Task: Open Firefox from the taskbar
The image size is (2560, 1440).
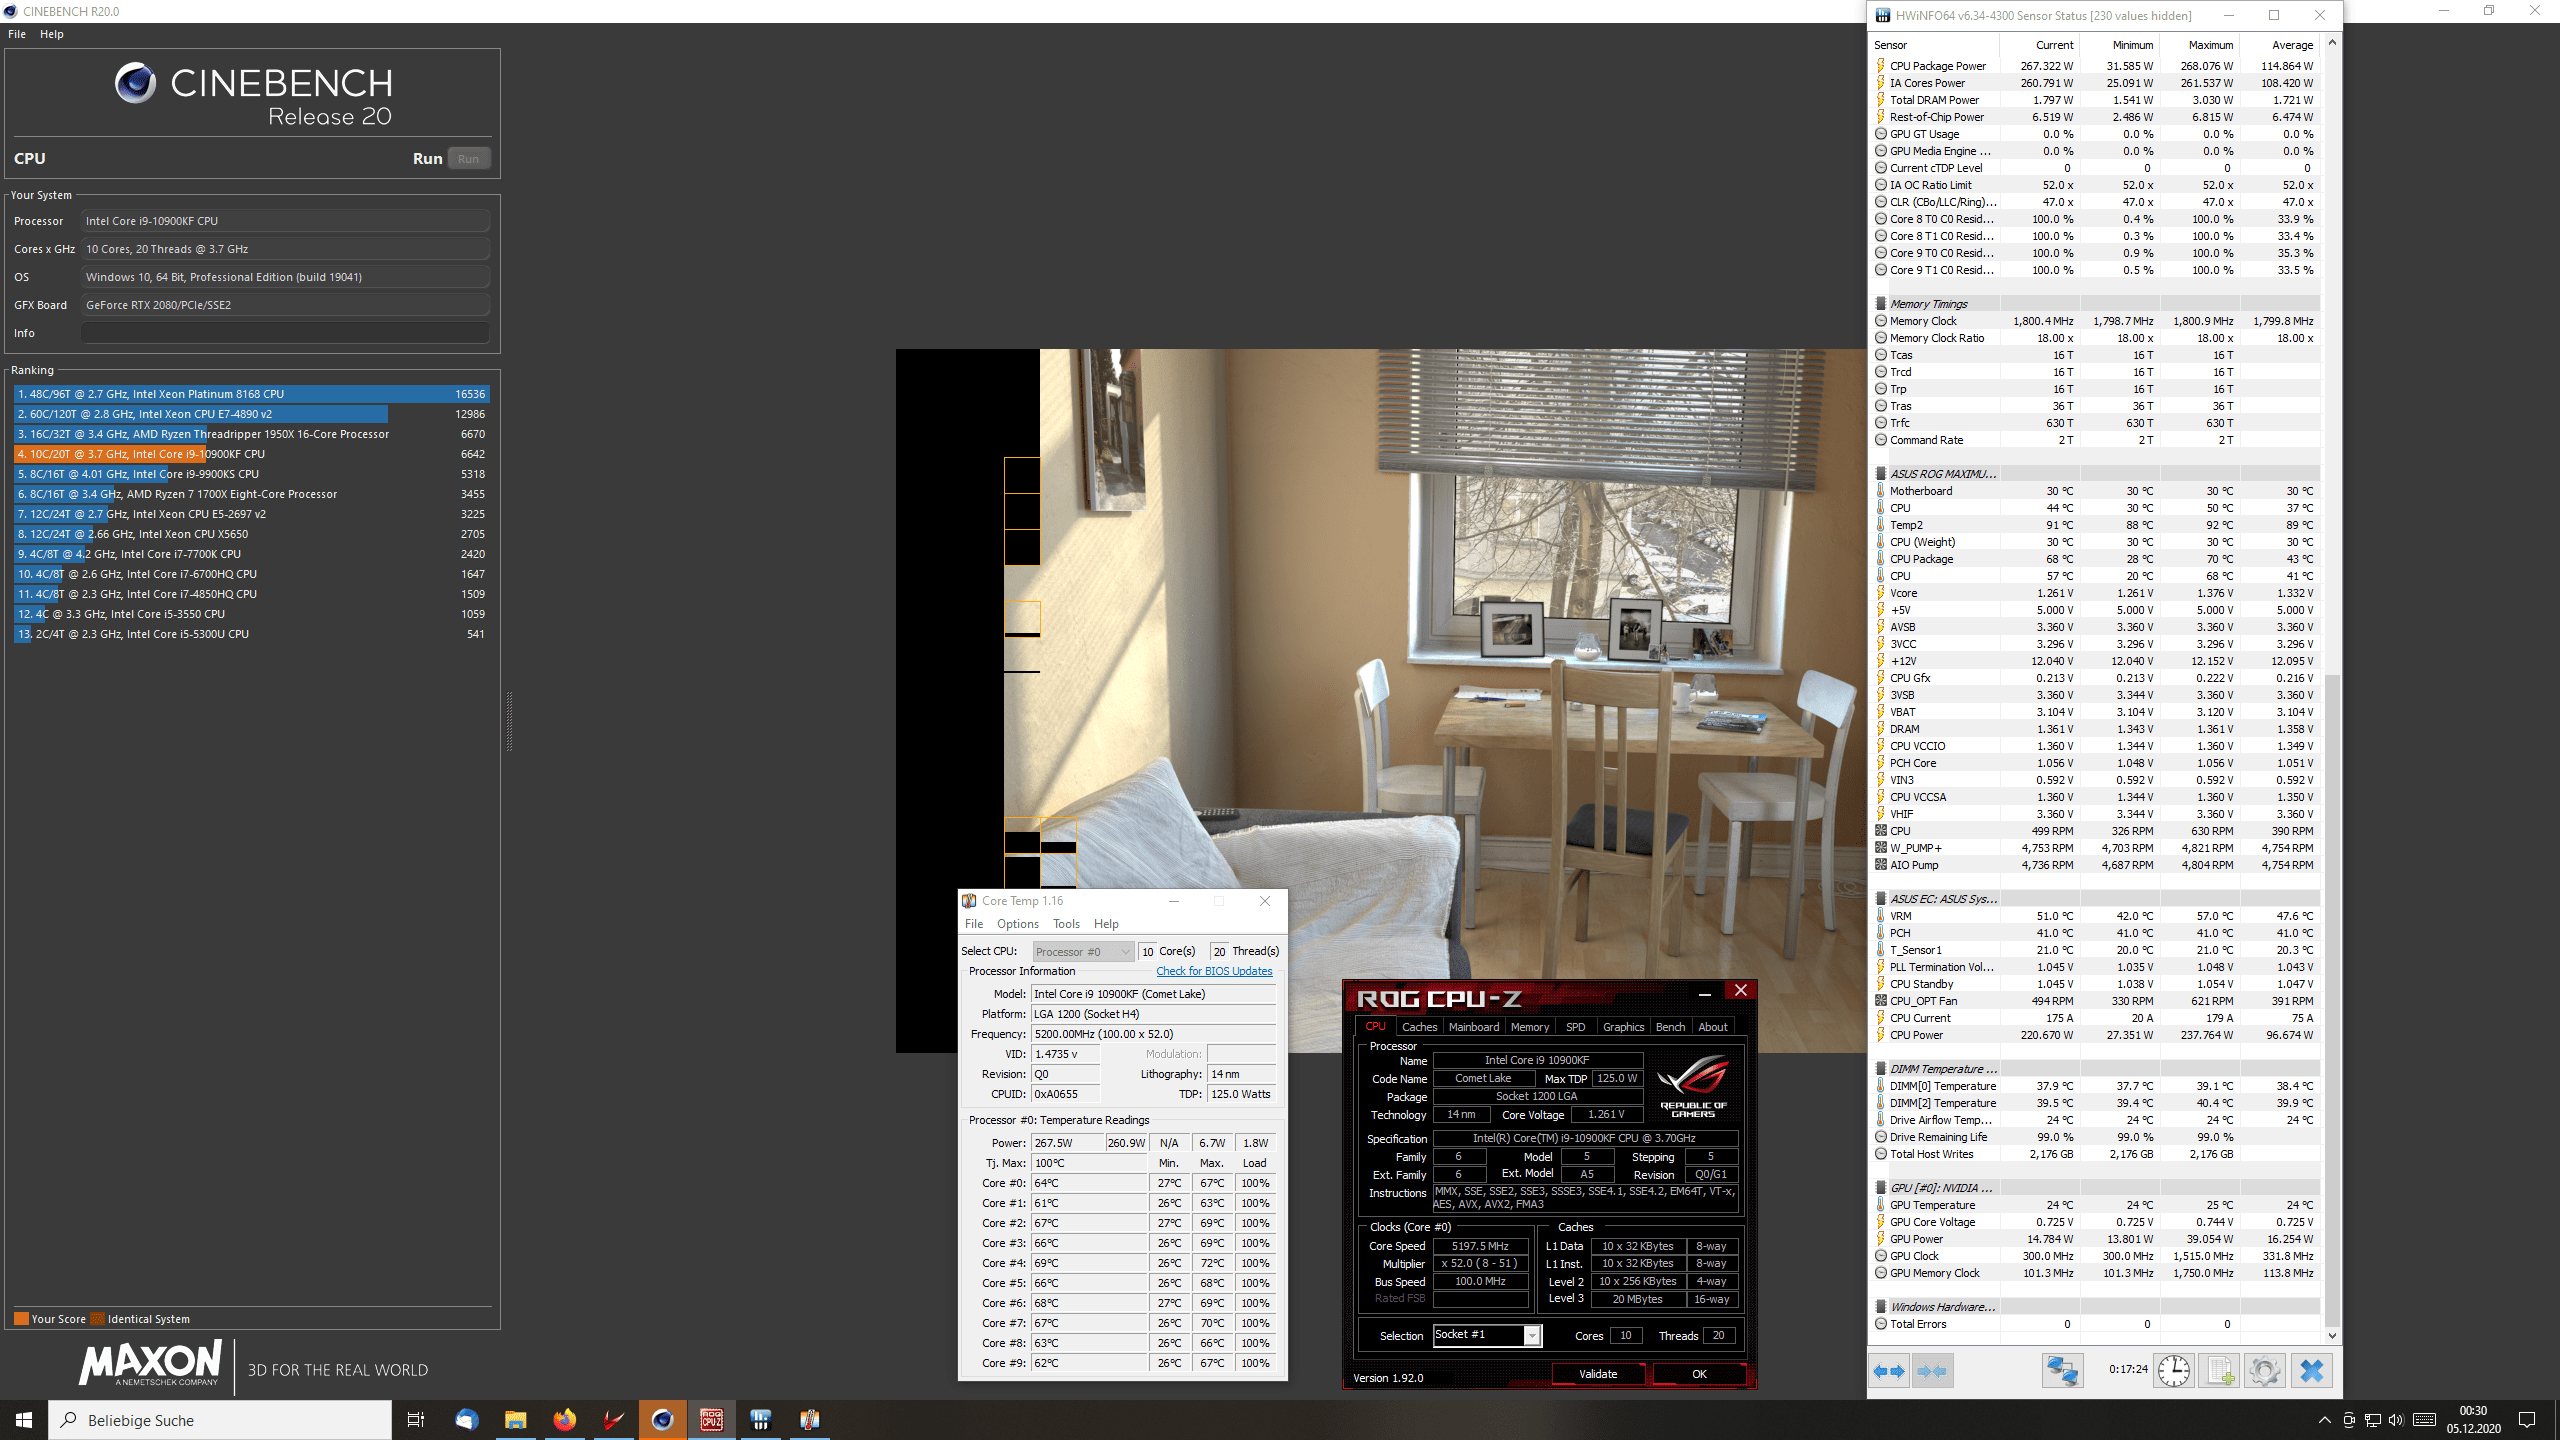Action: pyautogui.click(x=564, y=1420)
